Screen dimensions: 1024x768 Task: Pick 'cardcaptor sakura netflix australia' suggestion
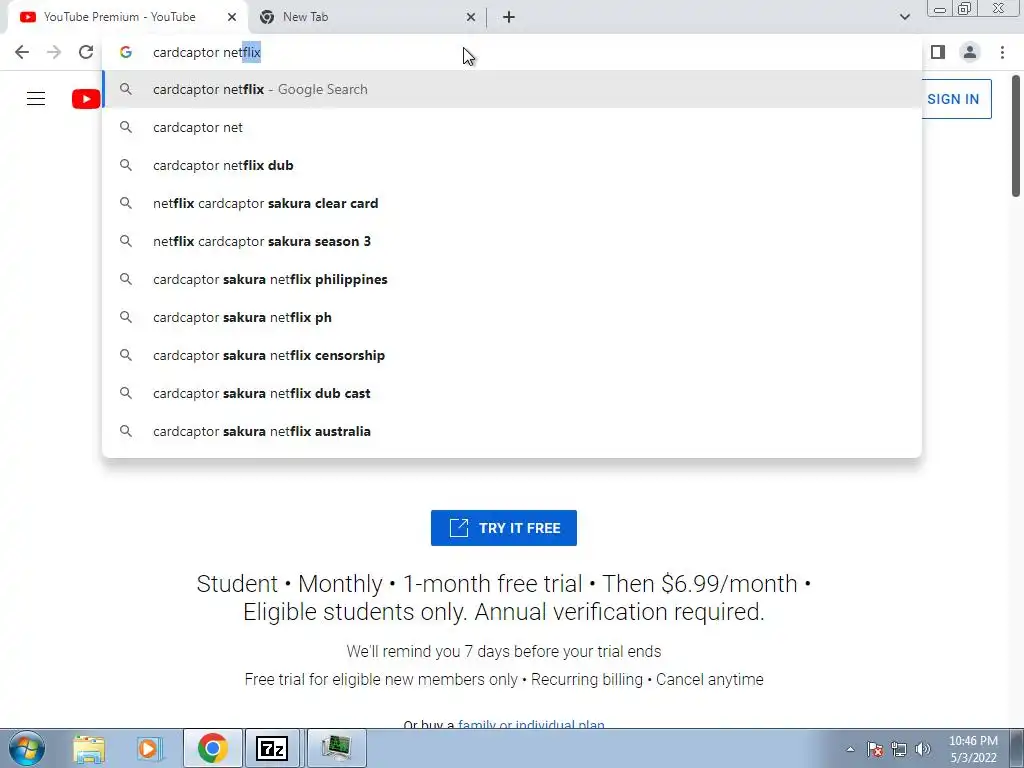click(x=512, y=431)
